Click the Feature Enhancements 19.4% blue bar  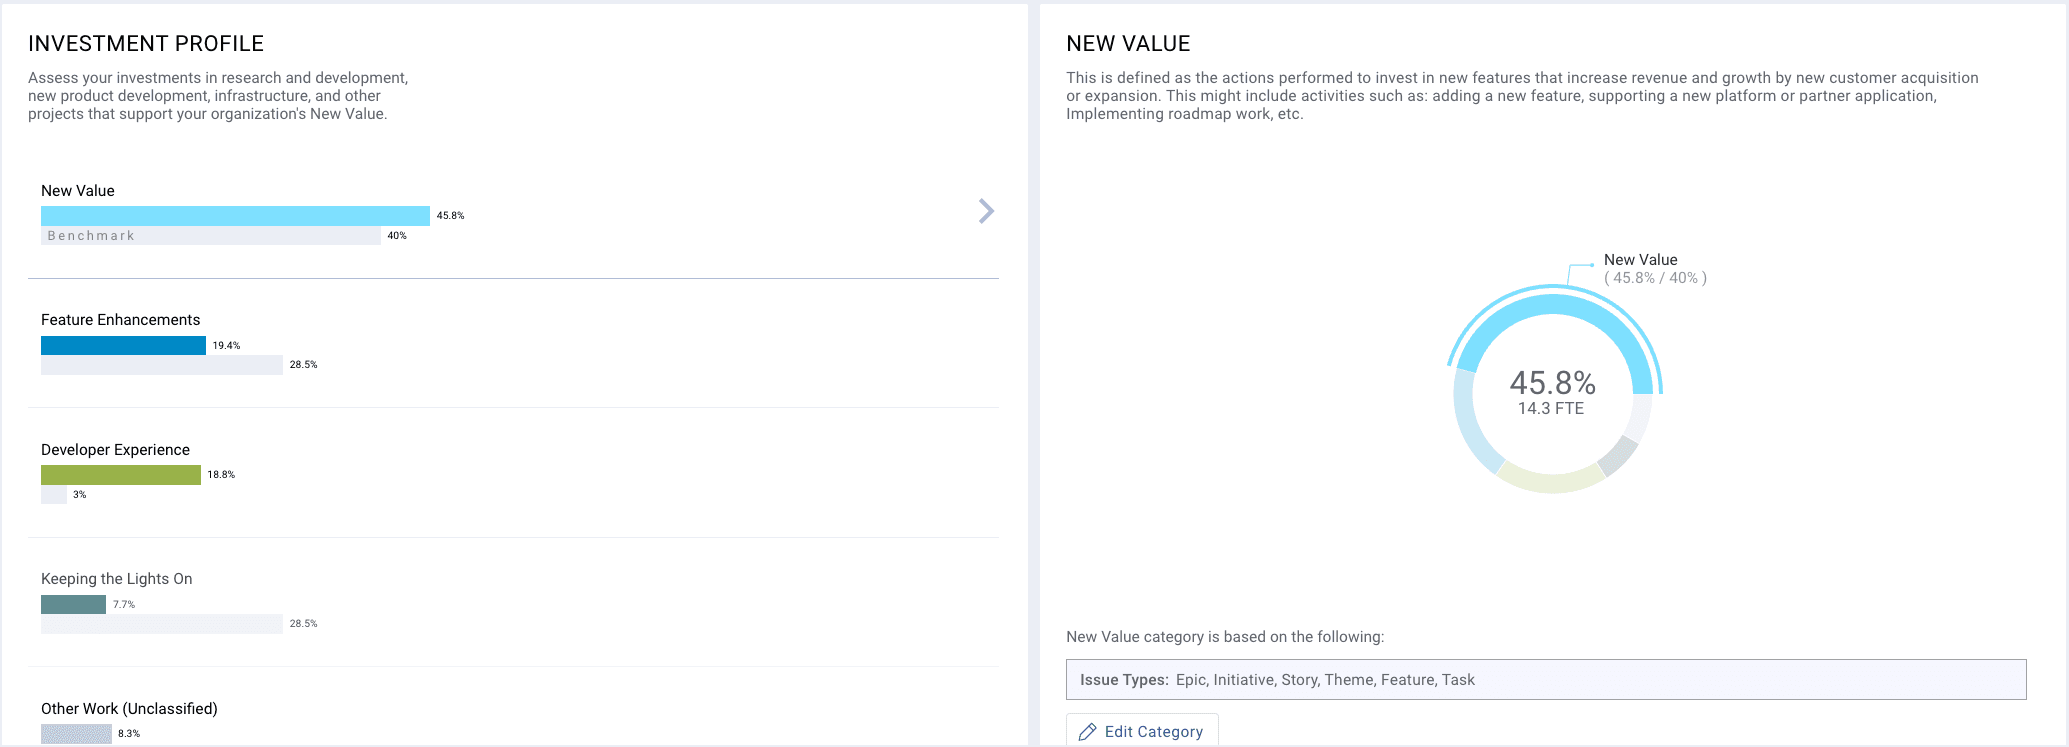tap(123, 346)
